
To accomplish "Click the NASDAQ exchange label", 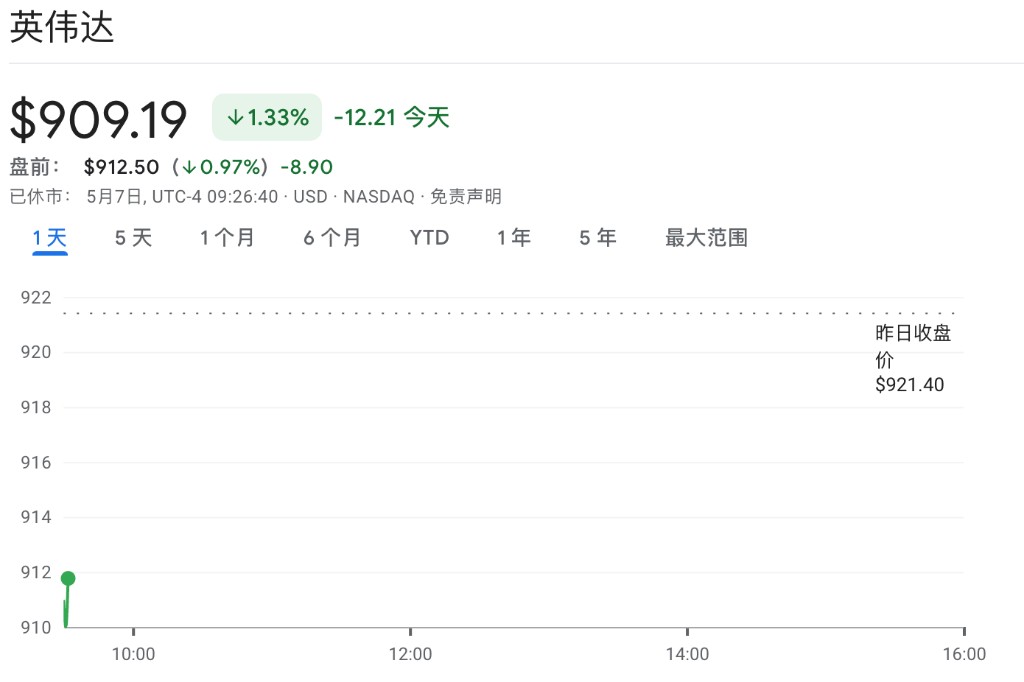I will pos(378,197).
